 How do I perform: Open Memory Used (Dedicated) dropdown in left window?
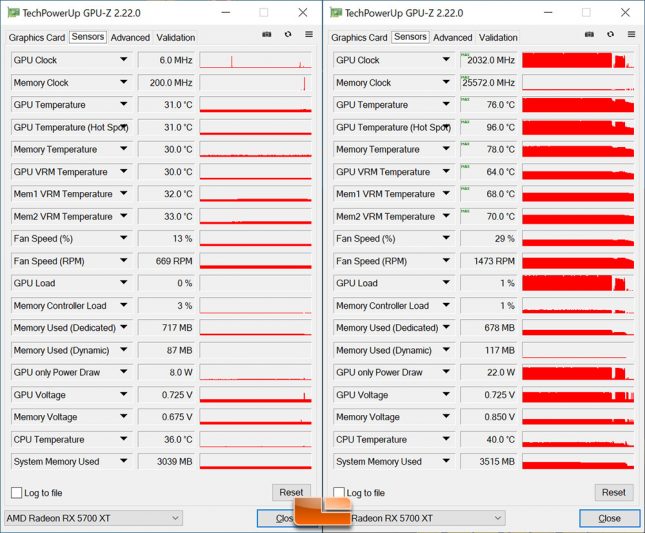123,327
